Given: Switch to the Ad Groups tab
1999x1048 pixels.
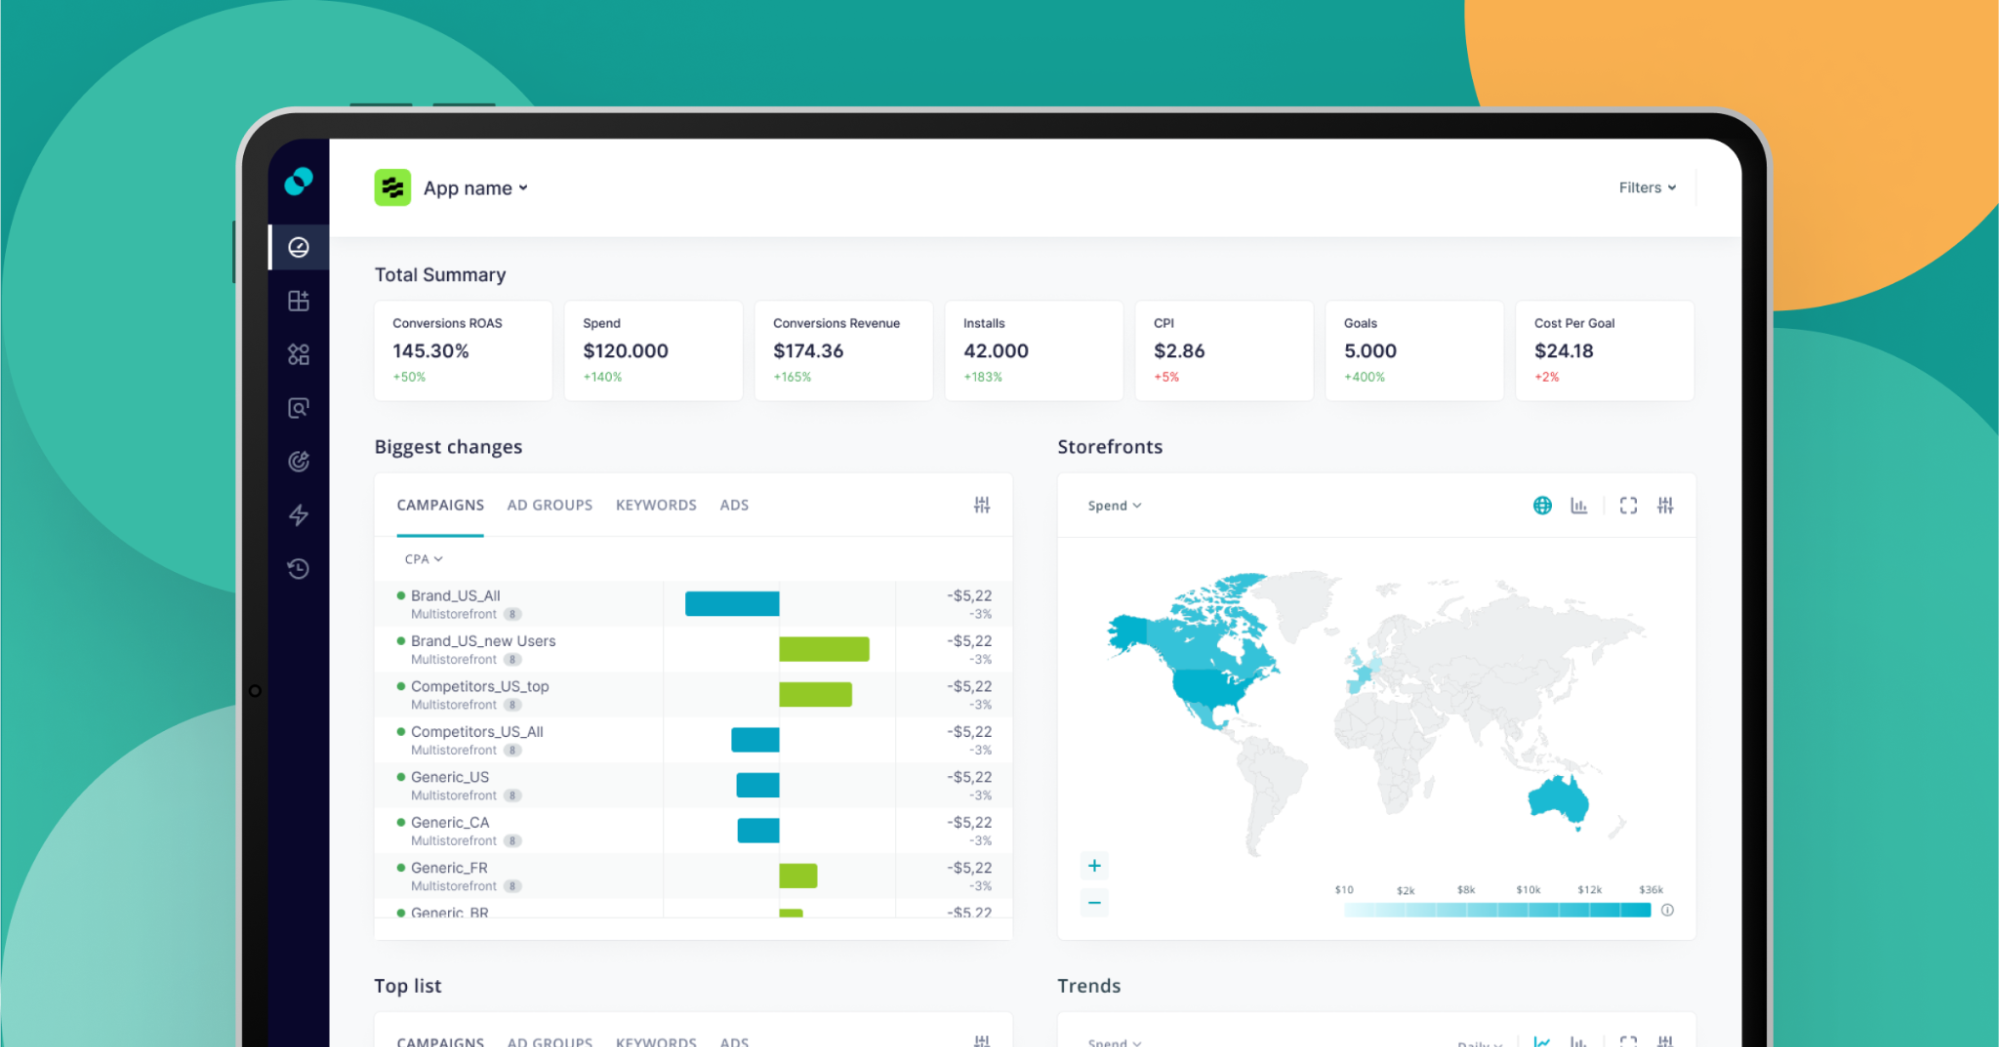Looking at the screenshot, I should (x=549, y=505).
